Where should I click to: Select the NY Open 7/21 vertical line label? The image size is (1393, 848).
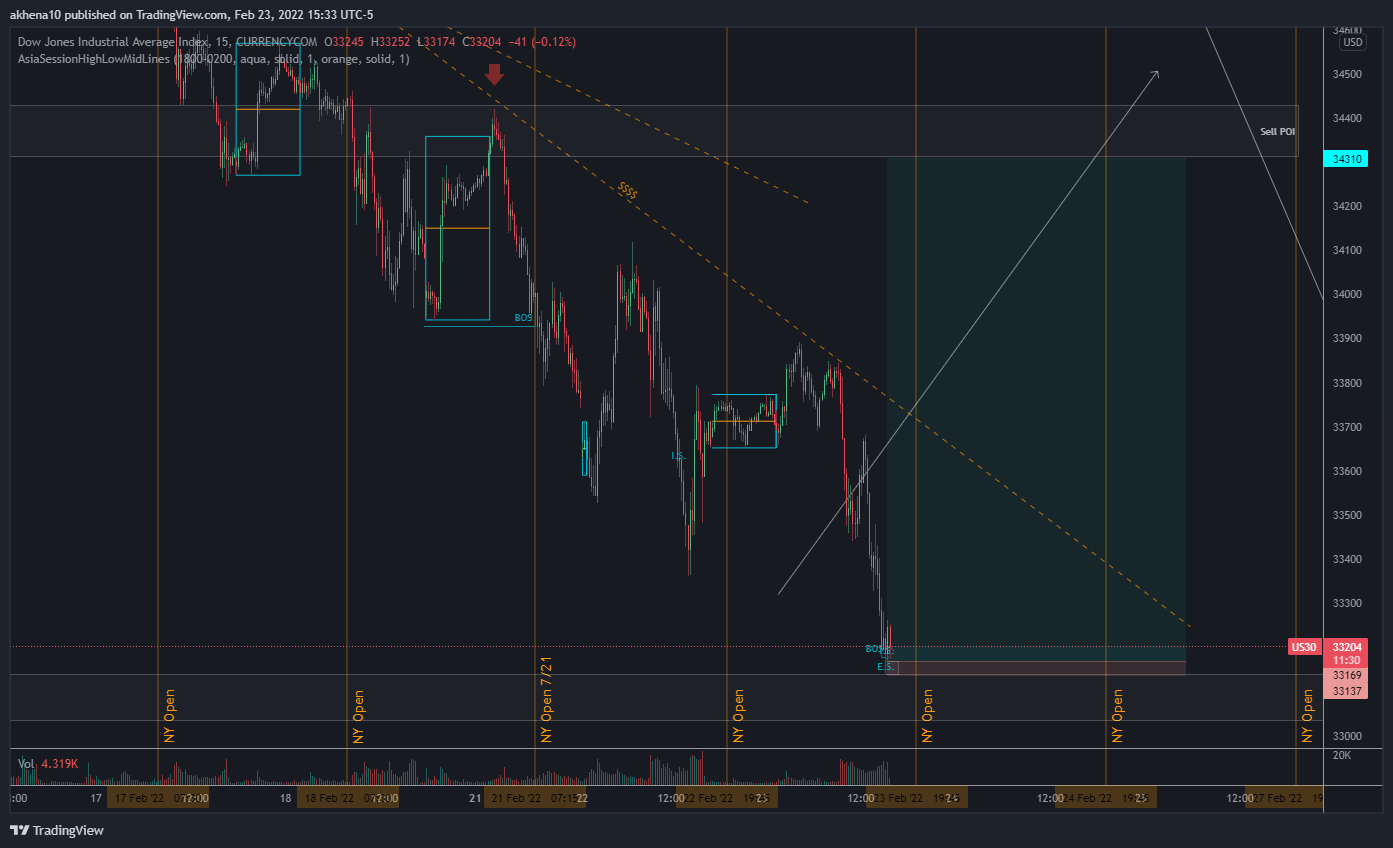pos(546,698)
